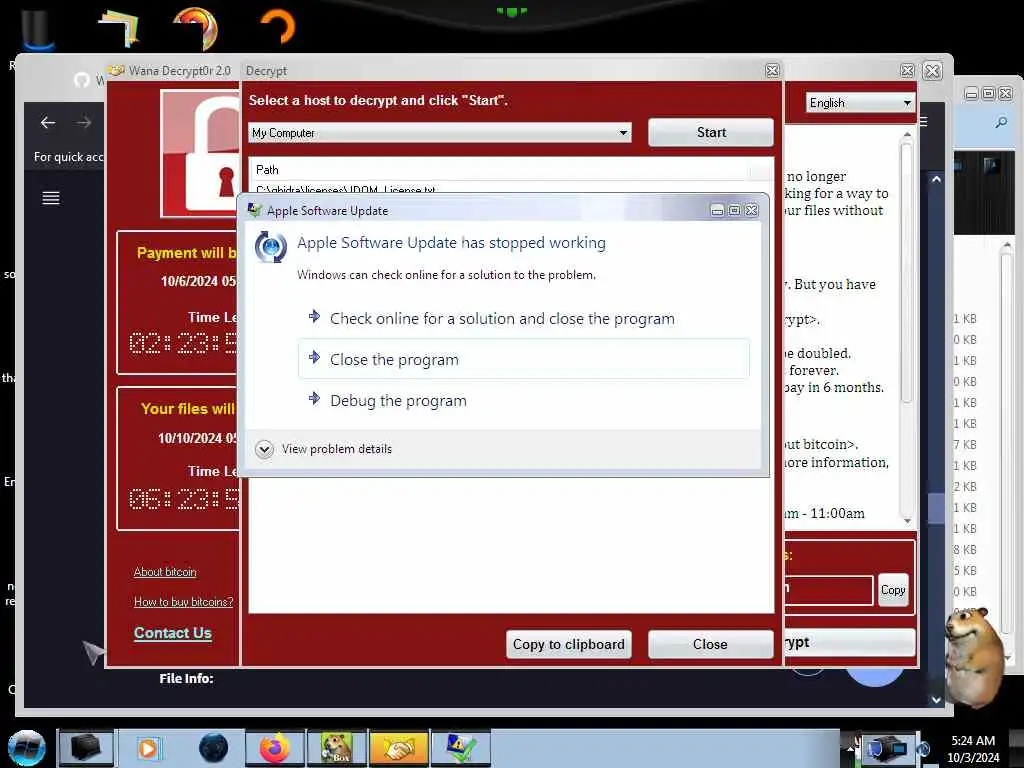Viewport: 1024px width, 768px height.
Task: Open the checkmark setup taskbar icon
Action: pyautogui.click(x=460, y=748)
